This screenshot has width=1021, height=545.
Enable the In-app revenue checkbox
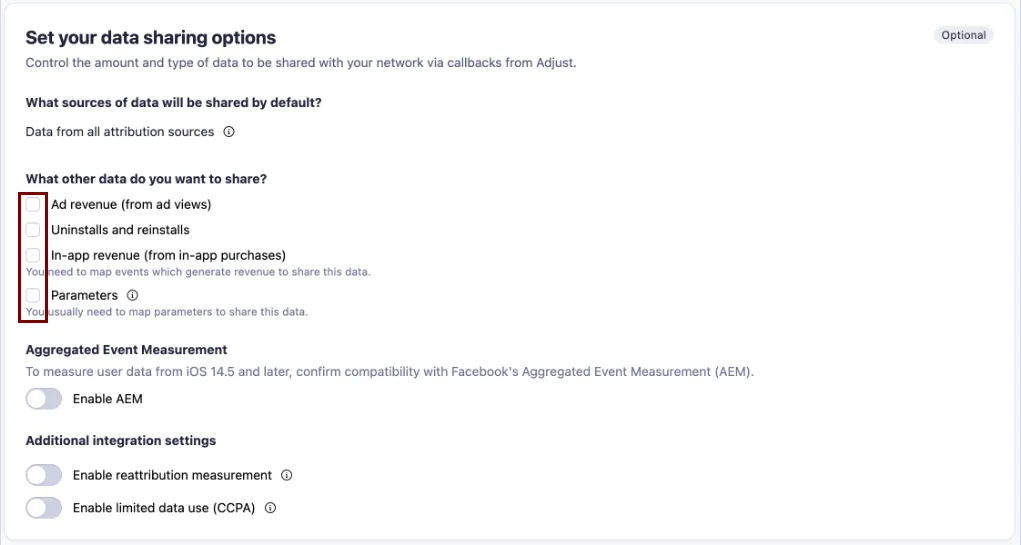tap(33, 255)
